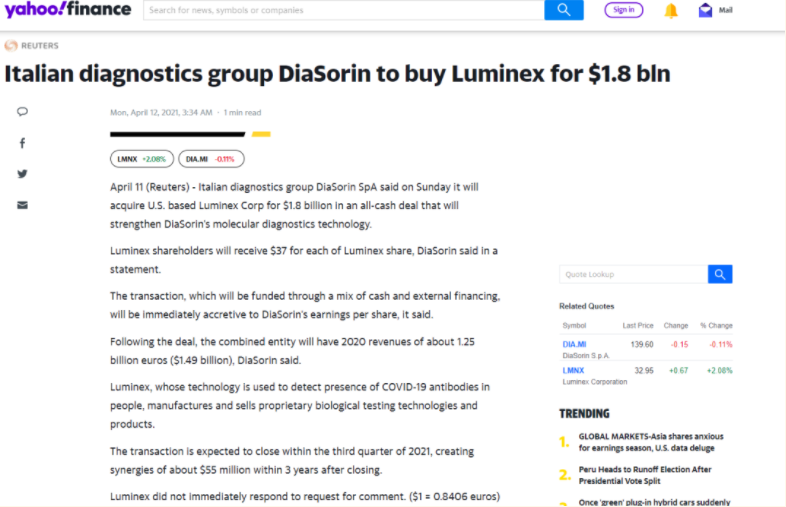
Task: Open the Mail envelope icon
Action: tap(705, 10)
